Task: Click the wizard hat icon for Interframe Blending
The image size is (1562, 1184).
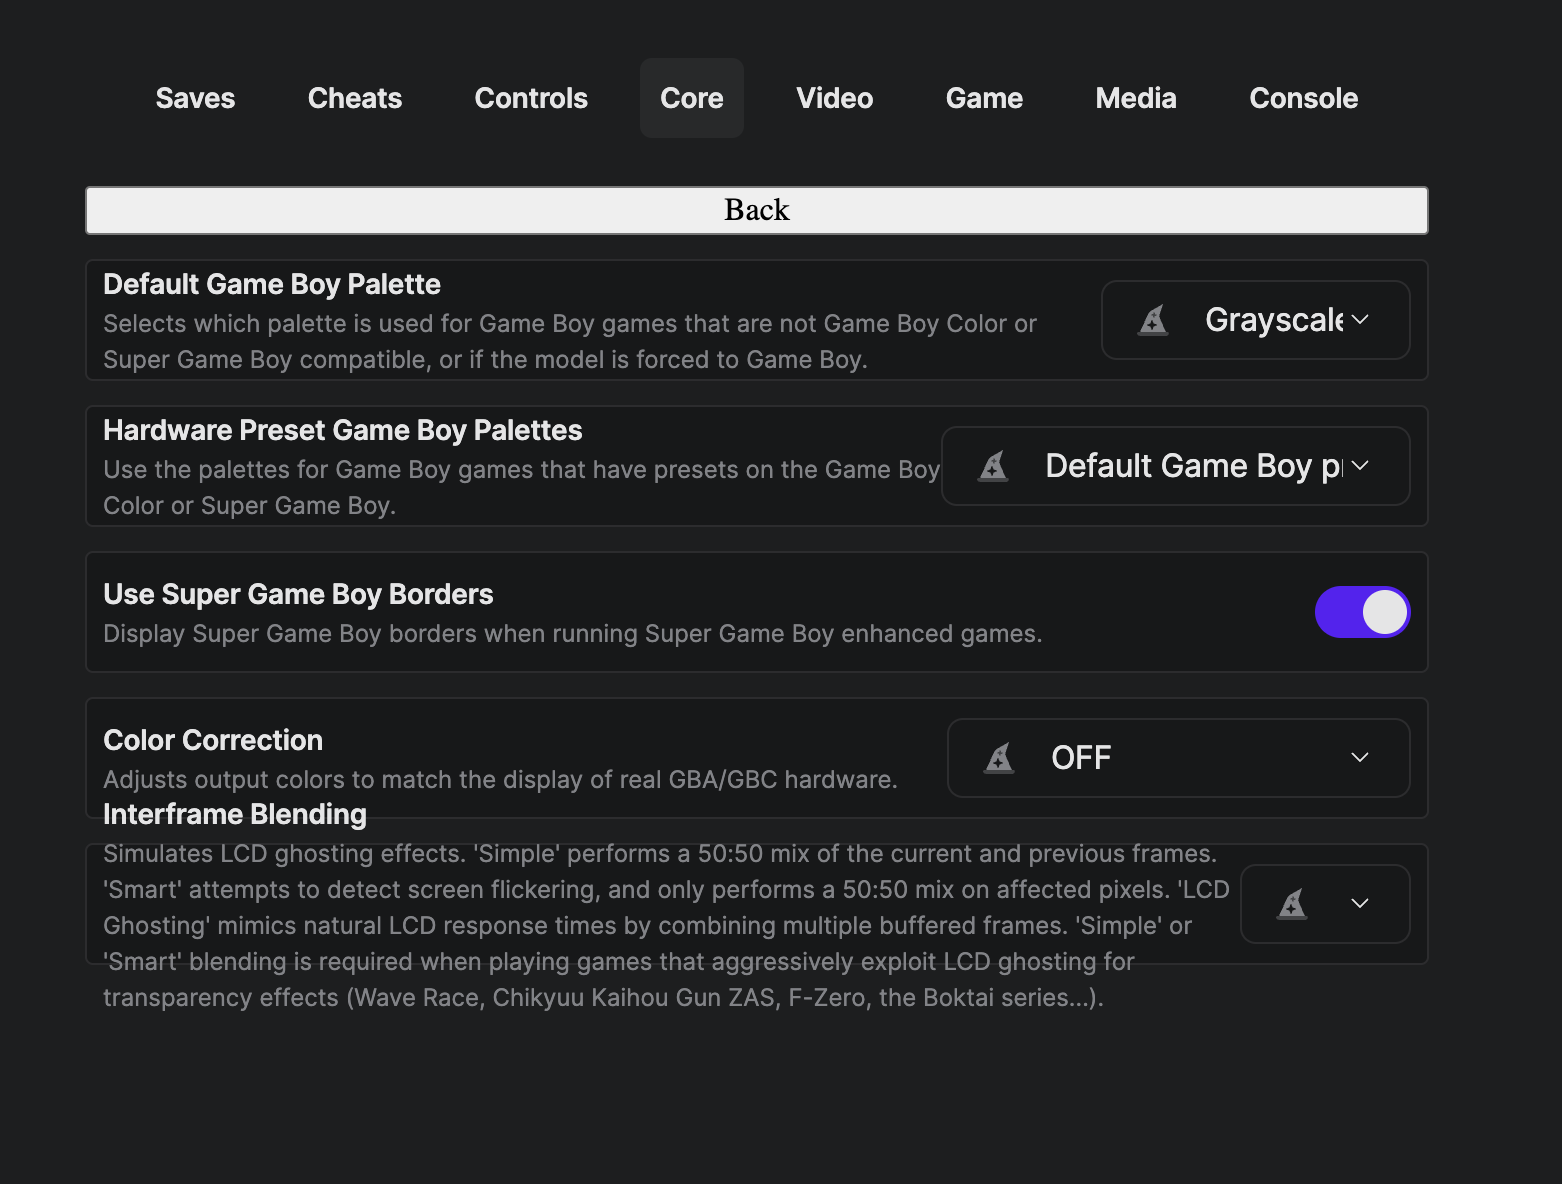Action: (x=1292, y=904)
